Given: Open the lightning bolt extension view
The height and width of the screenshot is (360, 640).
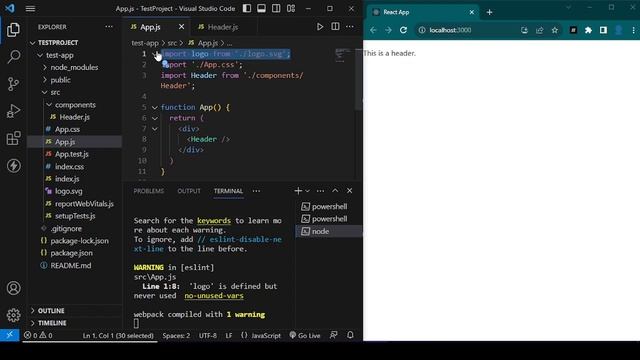Looking at the screenshot, I should coord(13,166).
